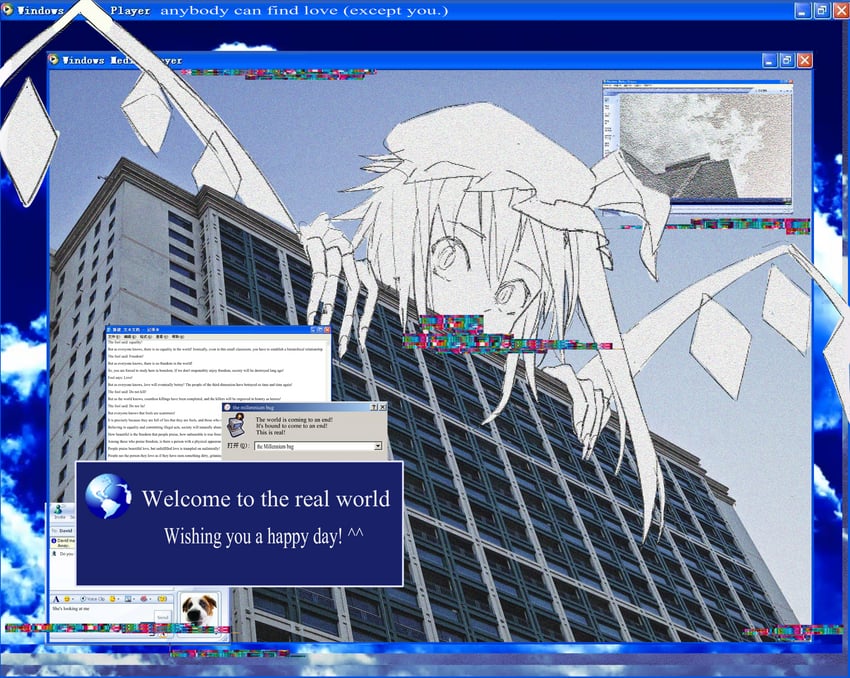Click the inner Windows Media Player title icon
Screen dimensions: 850x678
click(54, 60)
